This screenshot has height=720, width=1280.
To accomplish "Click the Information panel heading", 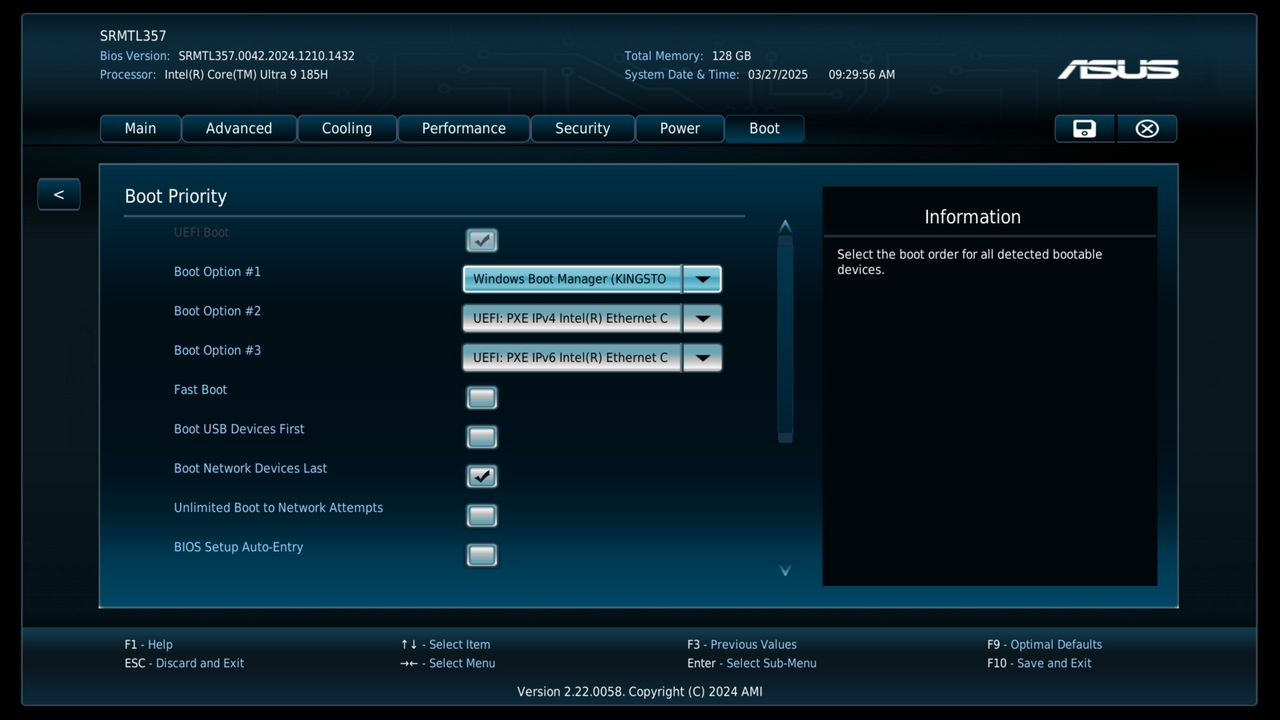I will pos(972,217).
